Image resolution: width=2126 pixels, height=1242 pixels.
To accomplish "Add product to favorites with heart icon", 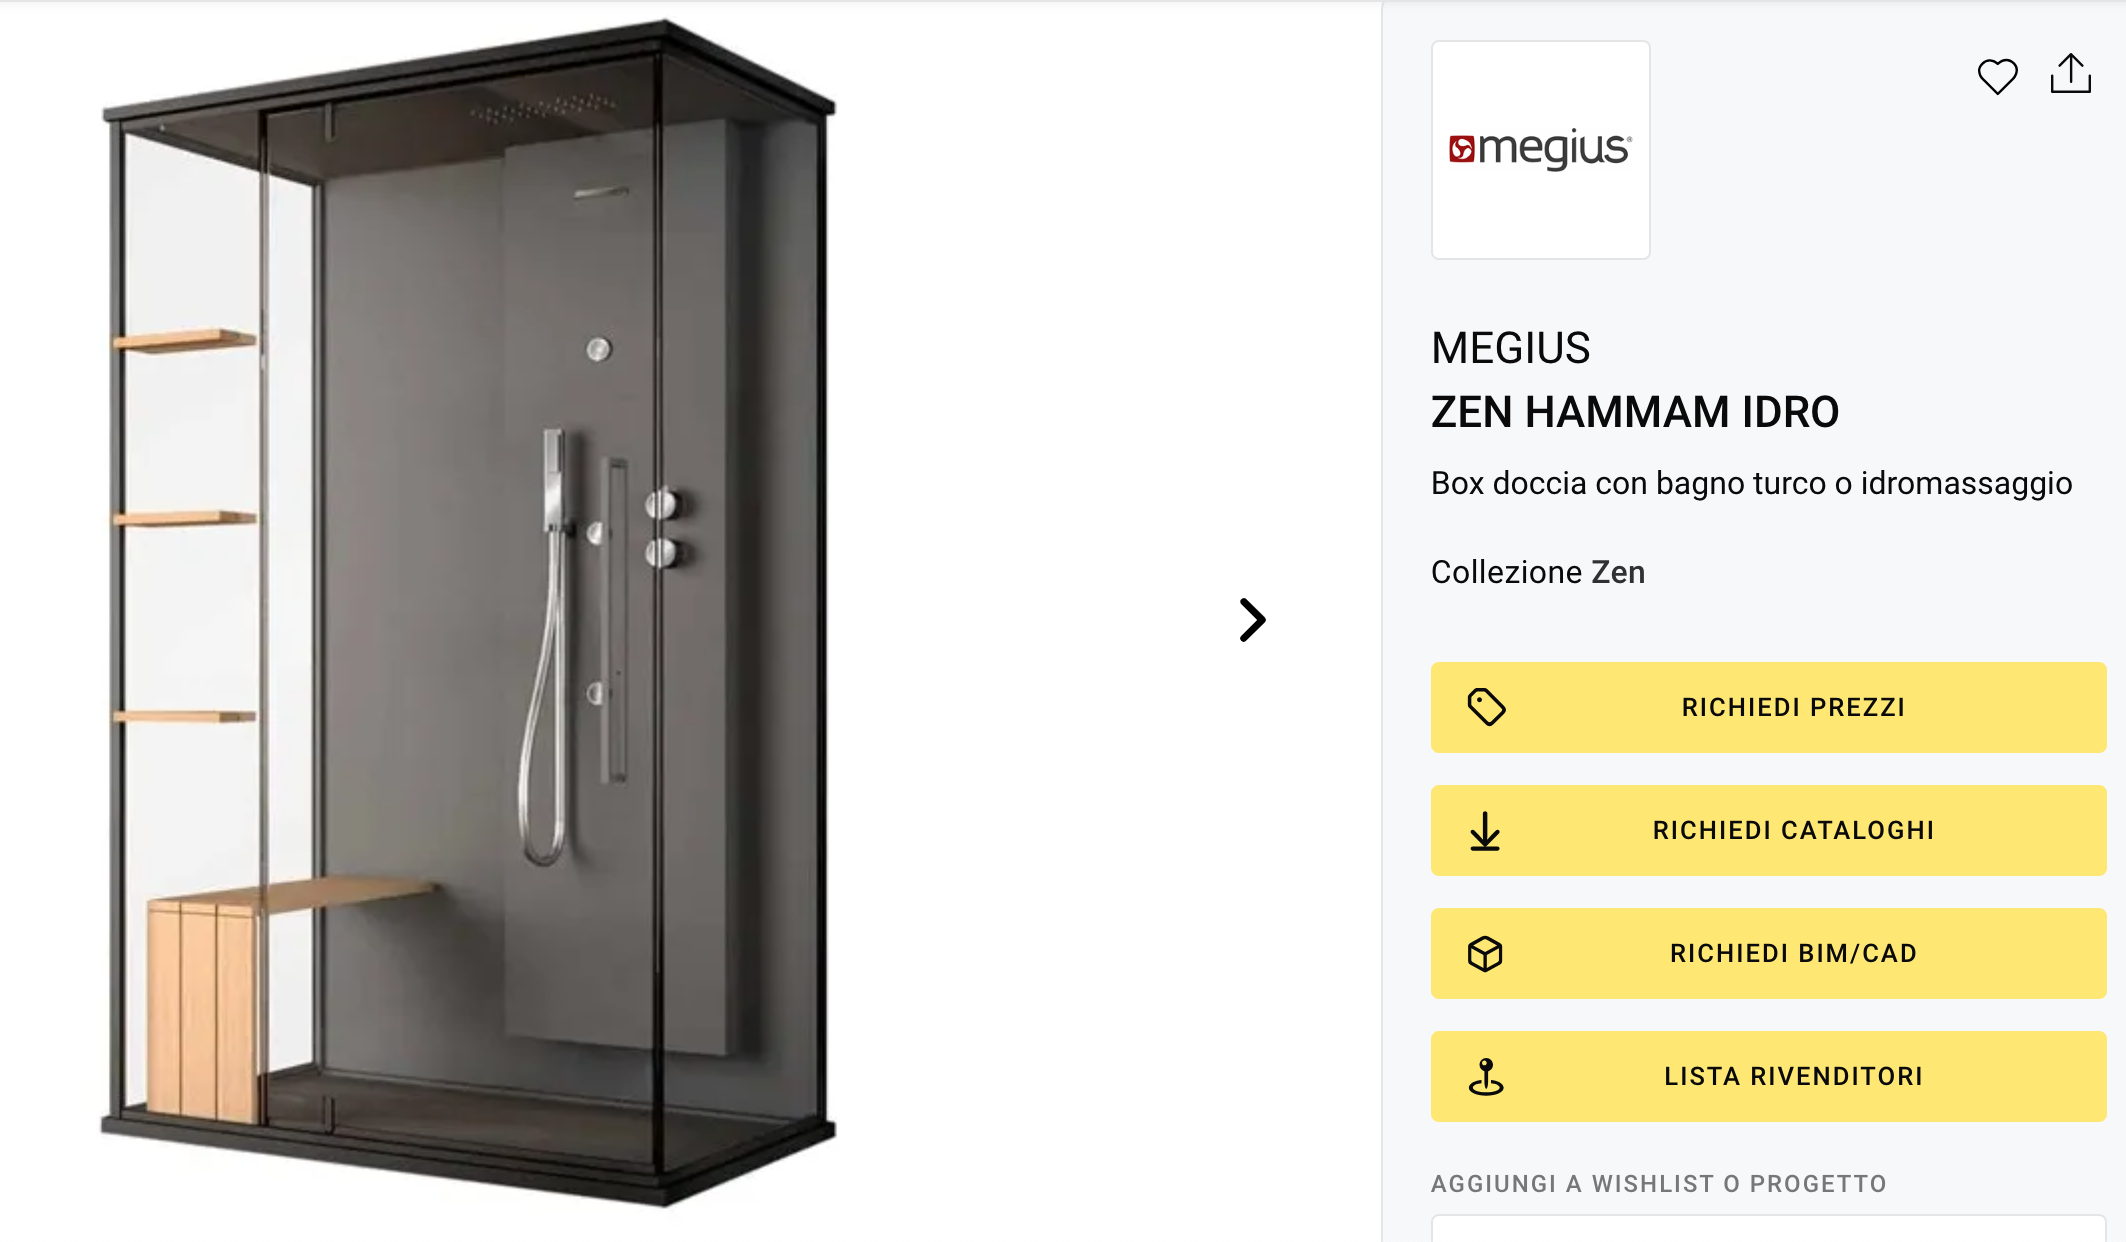I will coord(1997,76).
